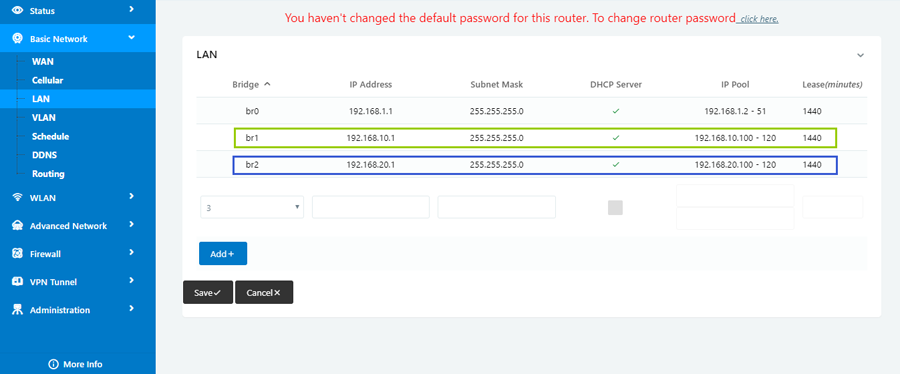Image resolution: width=900 pixels, height=374 pixels.
Task: Click the More Info circle icon
Action: point(54,364)
